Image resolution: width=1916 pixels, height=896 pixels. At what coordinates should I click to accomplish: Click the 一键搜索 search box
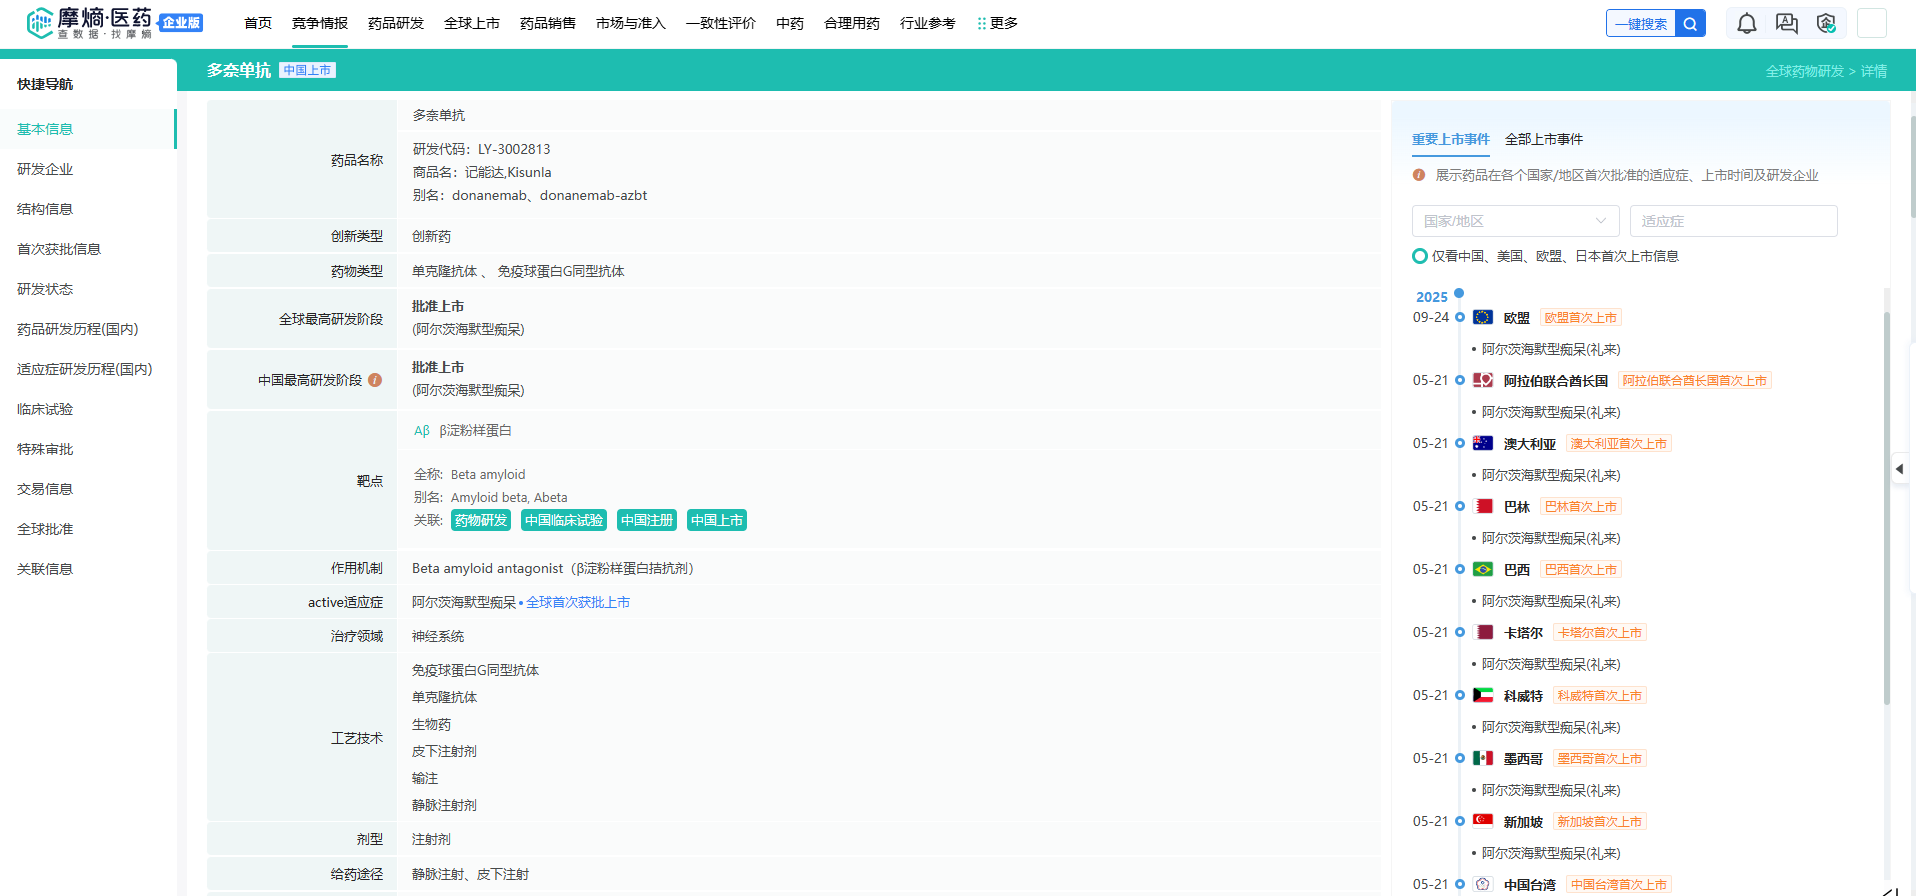click(x=1641, y=24)
